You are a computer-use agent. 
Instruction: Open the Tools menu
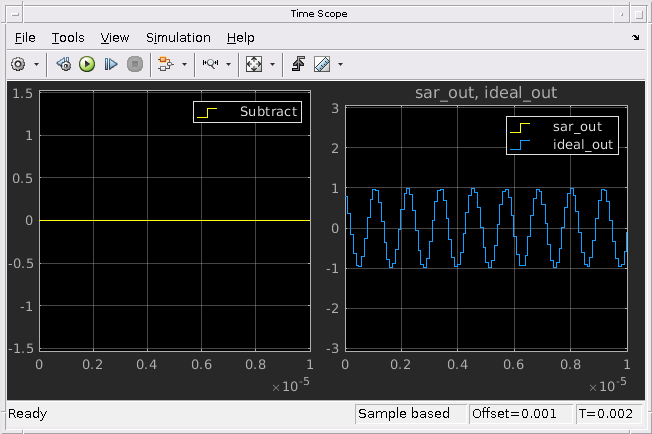(x=68, y=38)
